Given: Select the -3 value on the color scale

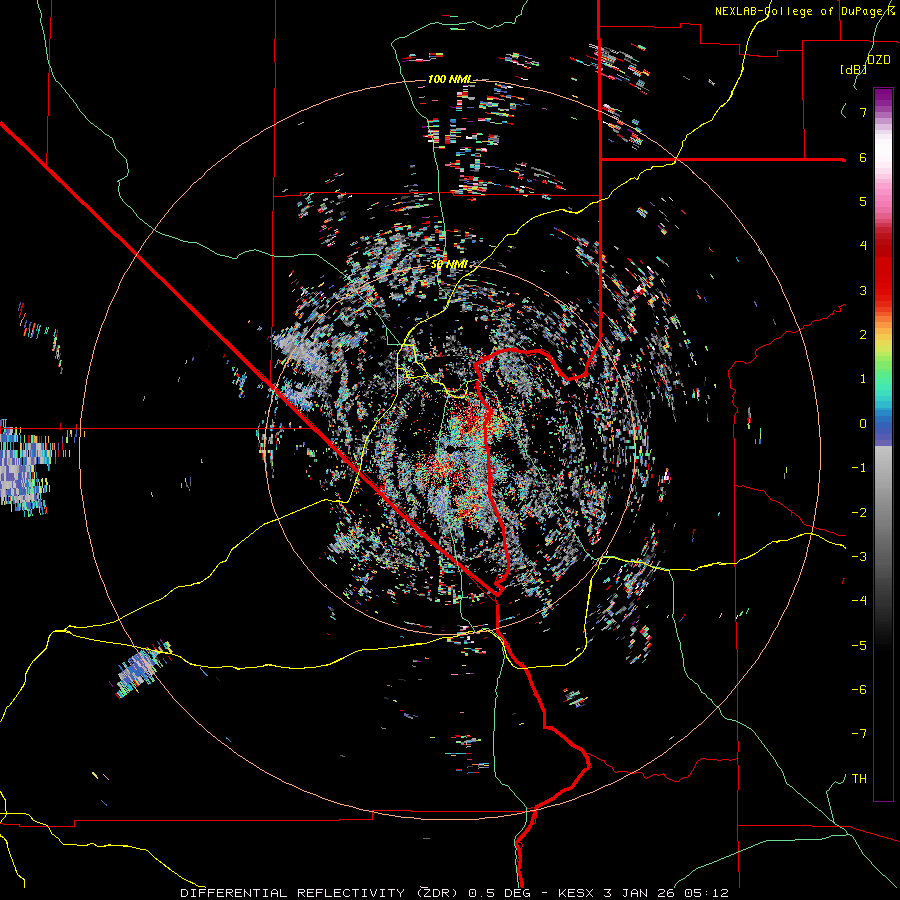Looking at the screenshot, I should [859, 557].
